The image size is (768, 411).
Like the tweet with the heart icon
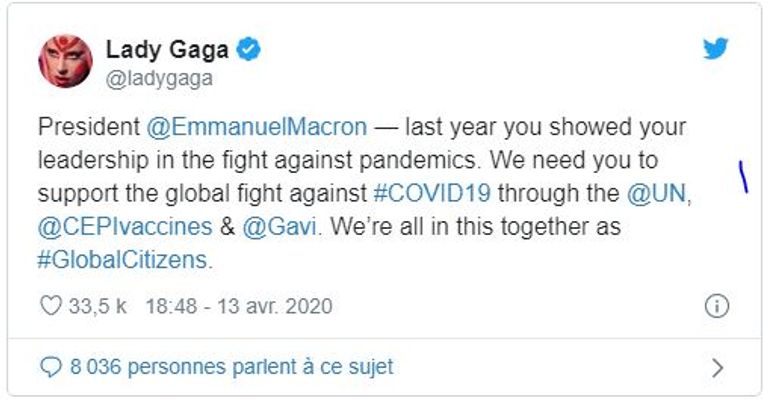tap(50, 306)
